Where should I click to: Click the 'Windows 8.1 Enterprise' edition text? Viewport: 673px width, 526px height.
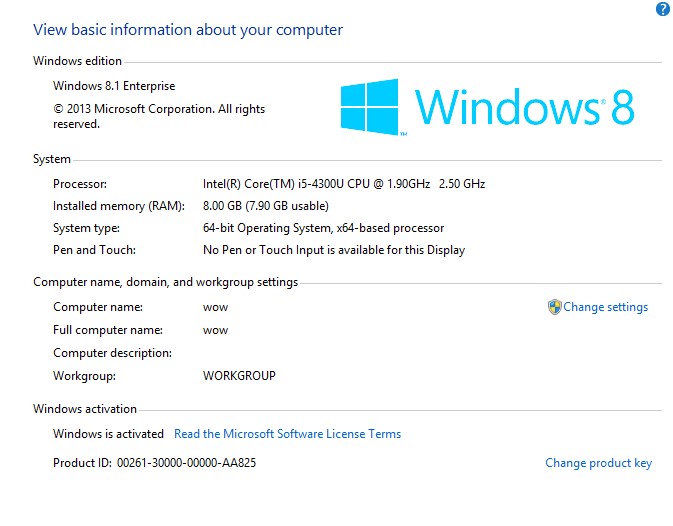coord(114,86)
